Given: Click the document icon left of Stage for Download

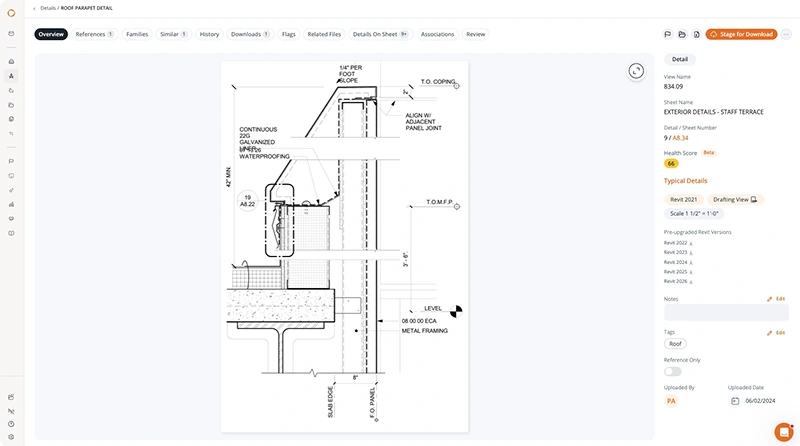Looking at the screenshot, I should coord(696,34).
